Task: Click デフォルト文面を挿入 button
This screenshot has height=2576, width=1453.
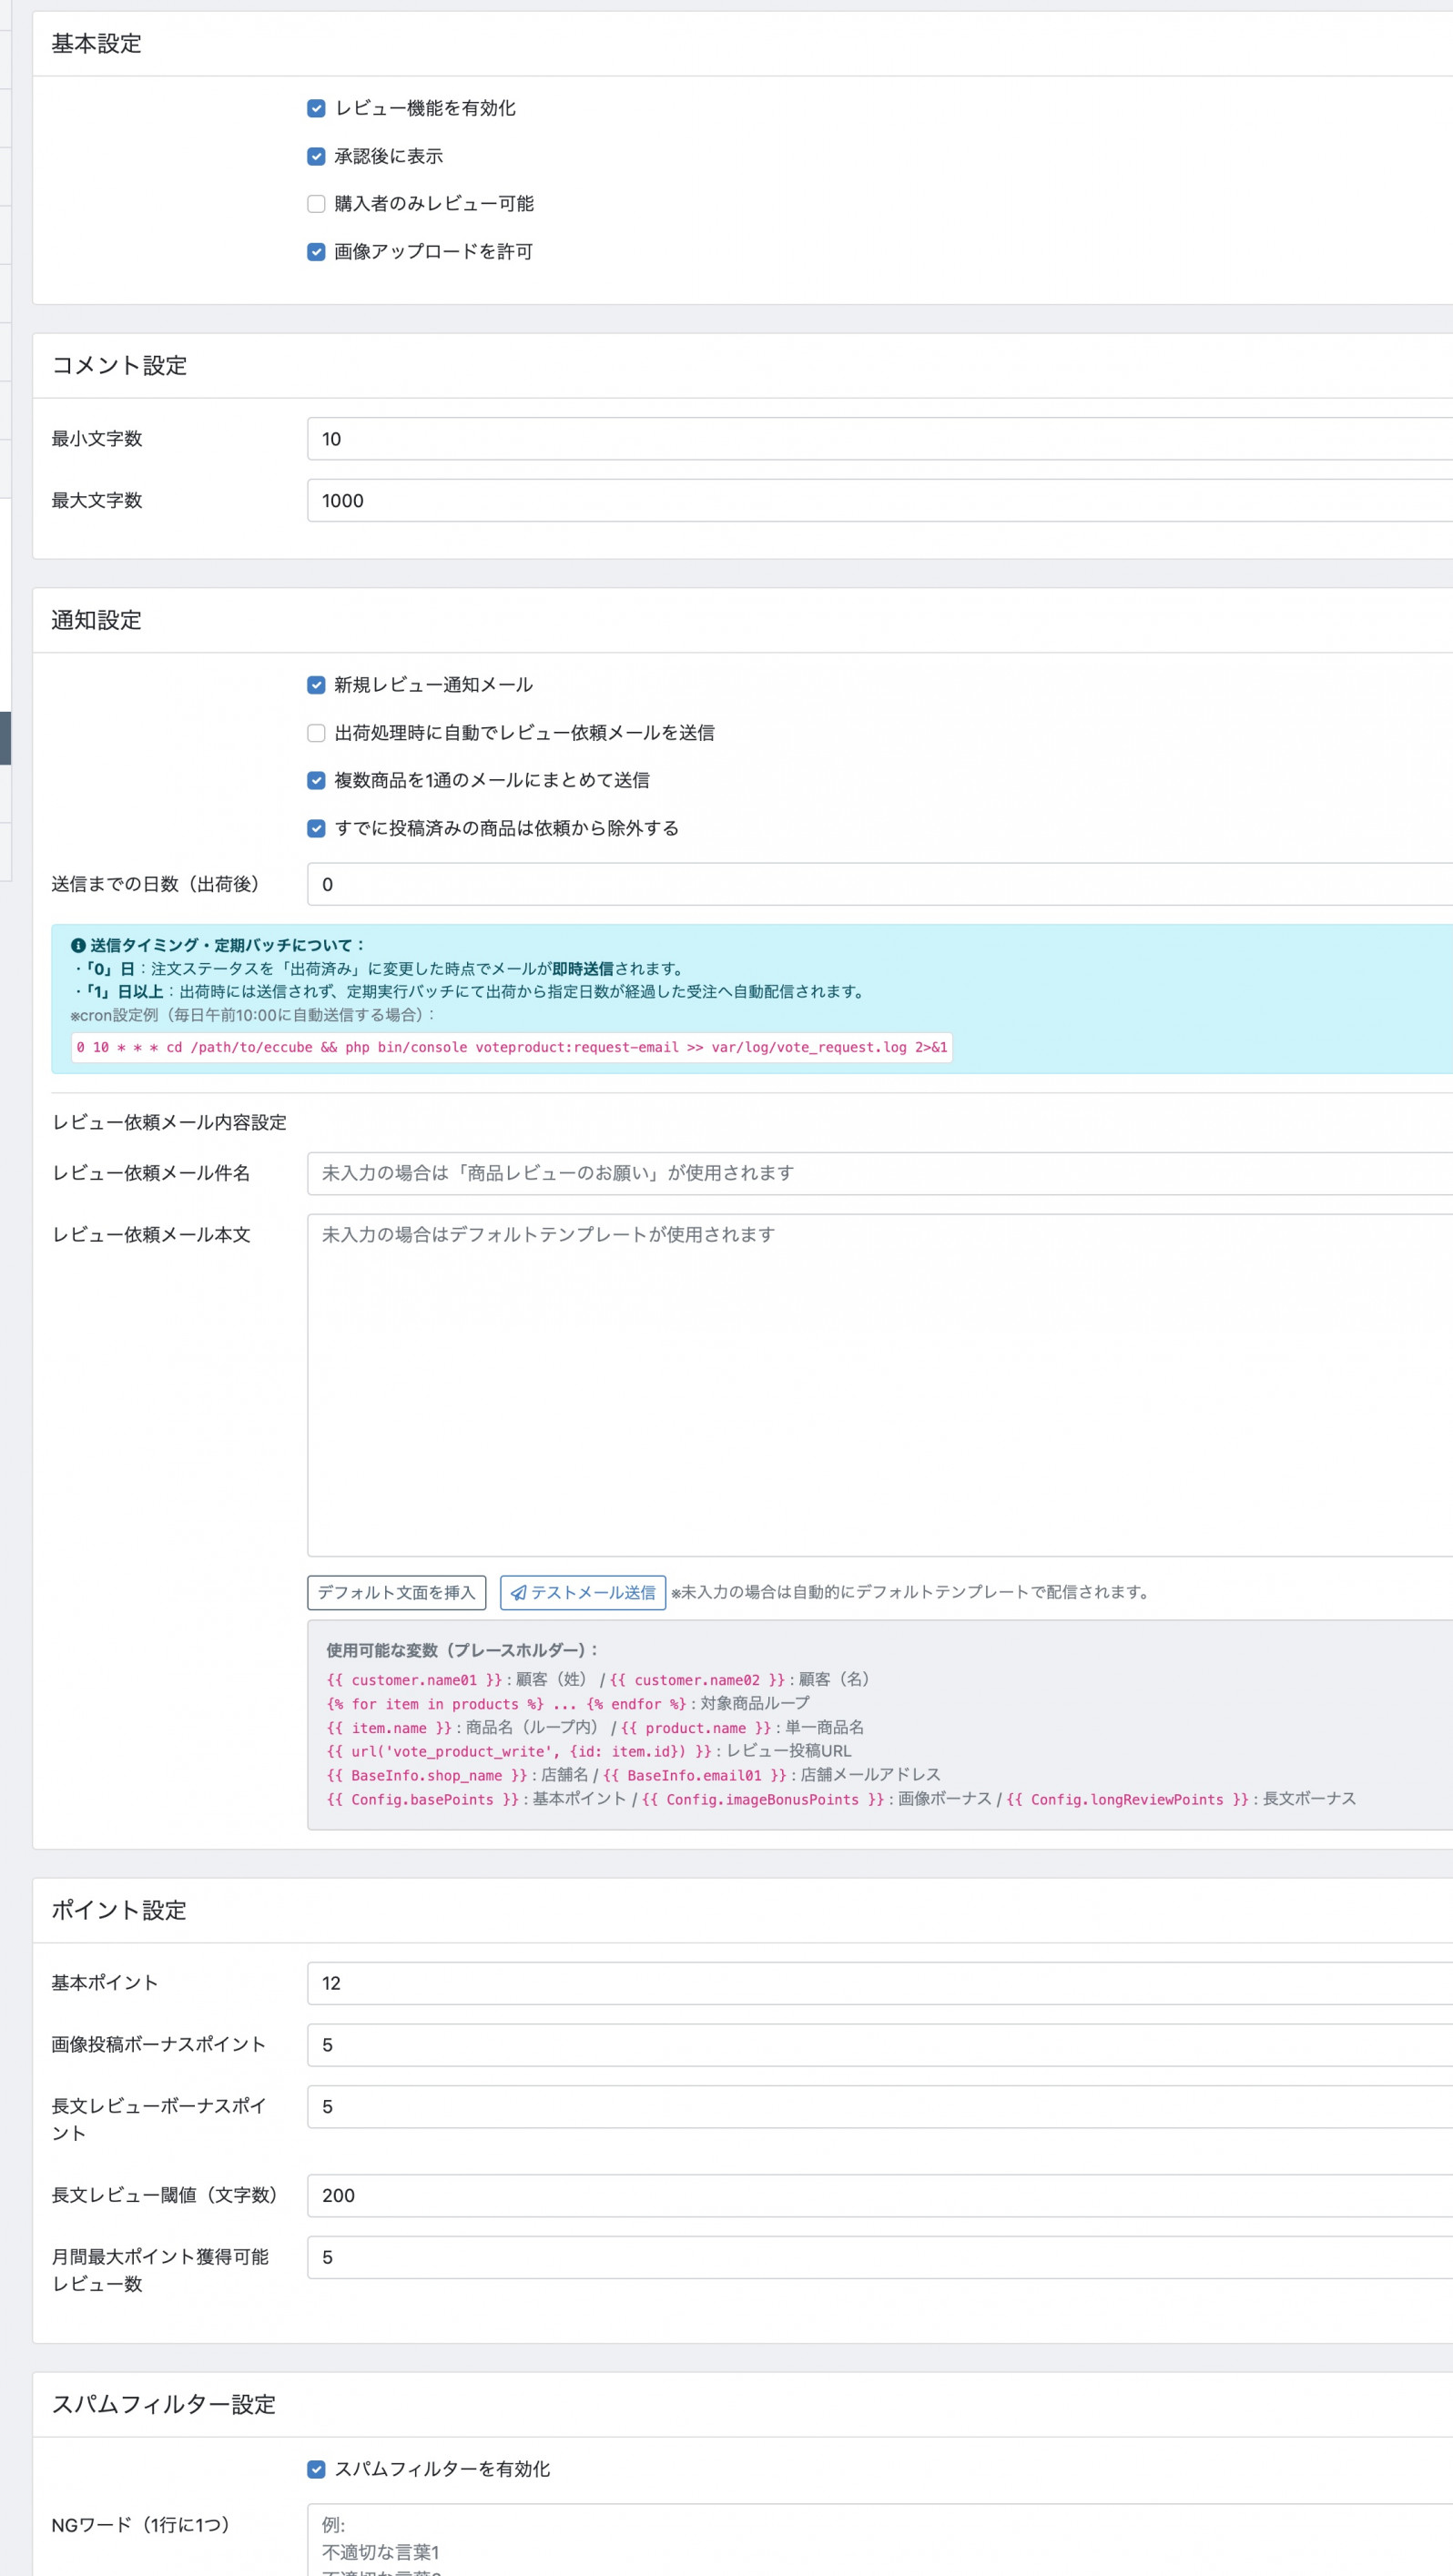Action: 397,1593
